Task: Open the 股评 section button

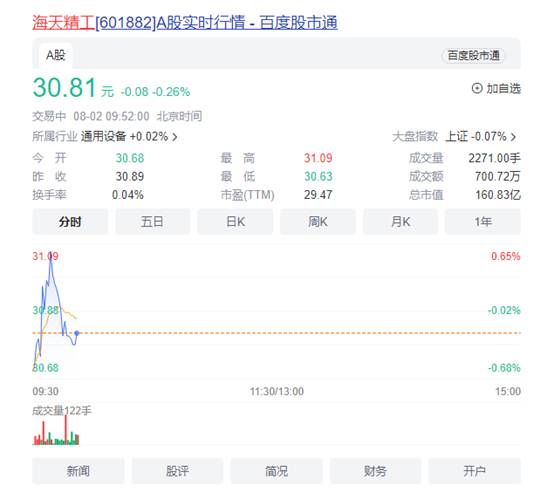Action: [177, 471]
